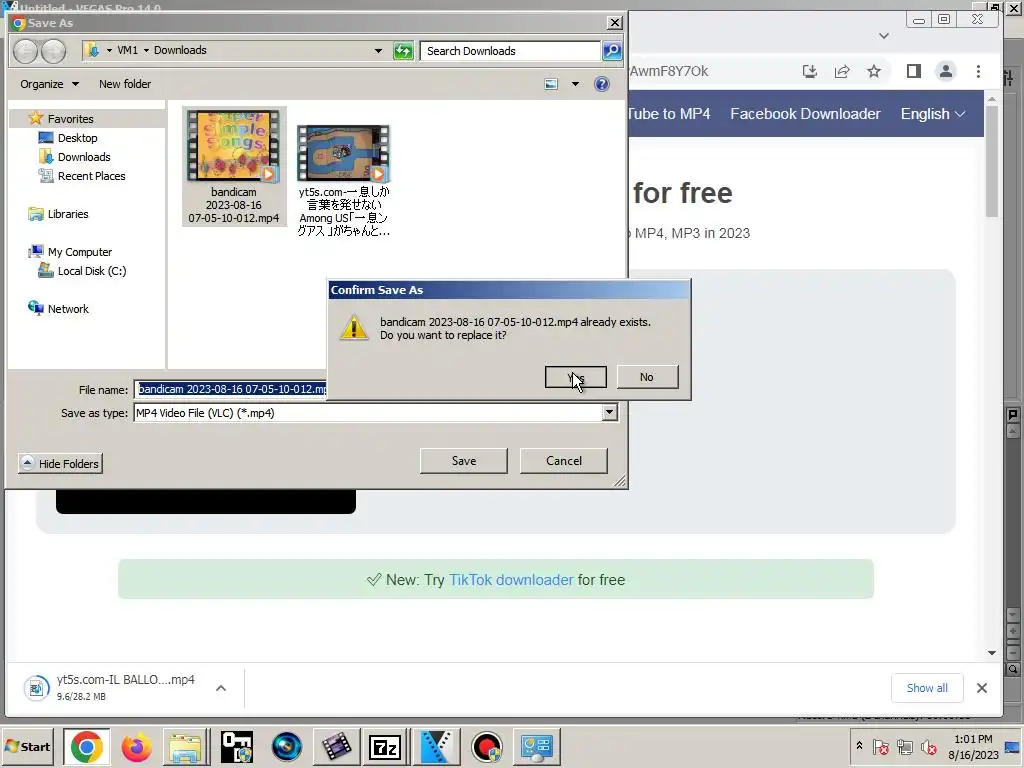This screenshot has width=1024, height=768.
Task: Open the TikTok downloader link
Action: click(x=511, y=580)
